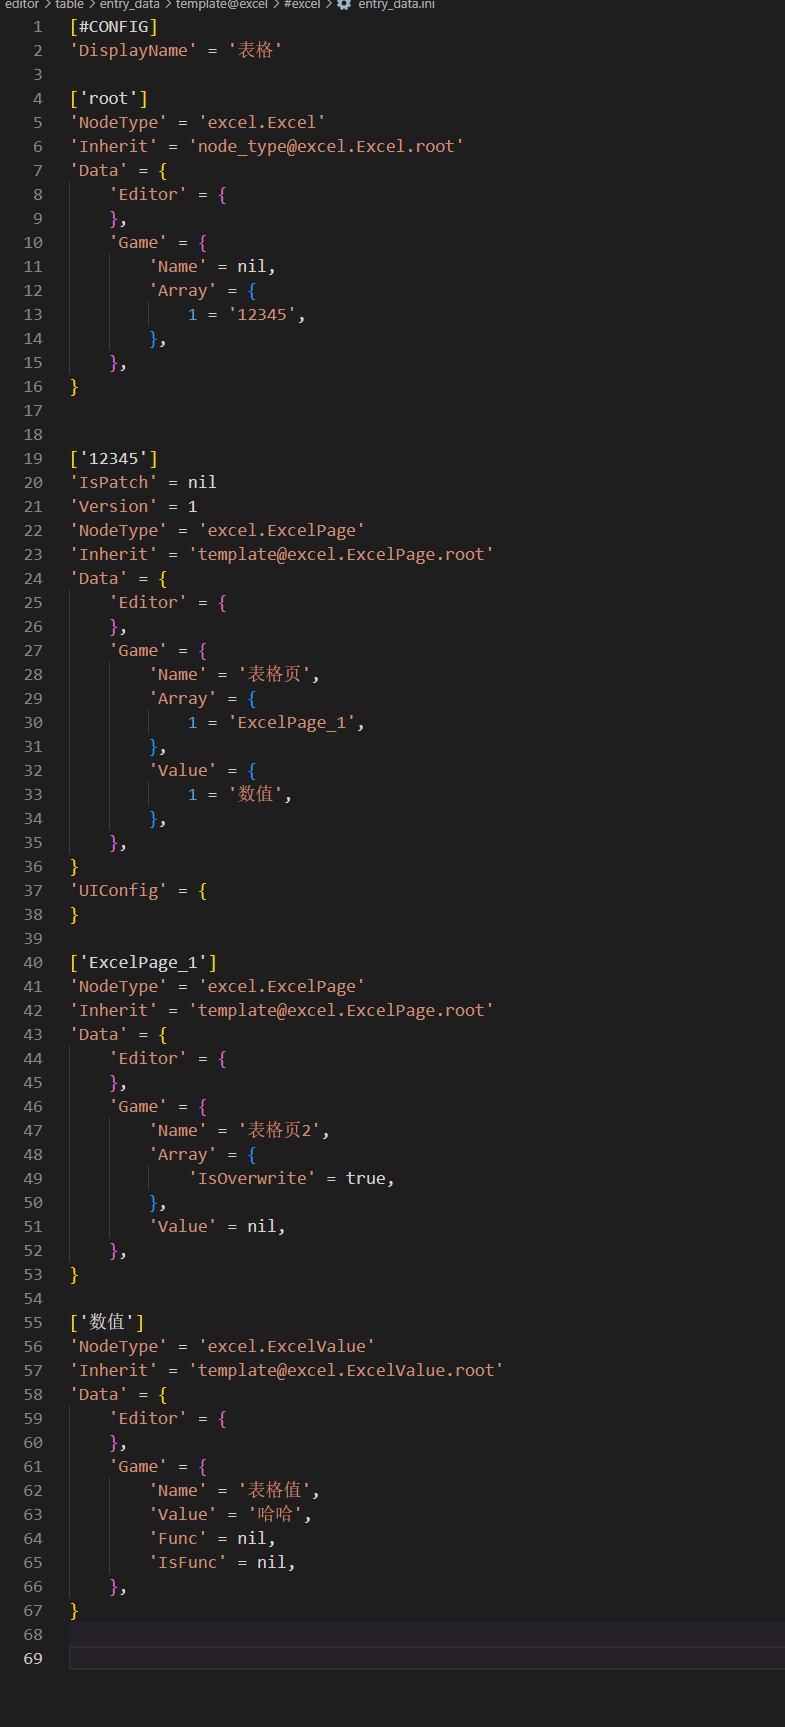Click the '12345' array value on line 13
This screenshot has width=785, height=1727.
tap(262, 314)
